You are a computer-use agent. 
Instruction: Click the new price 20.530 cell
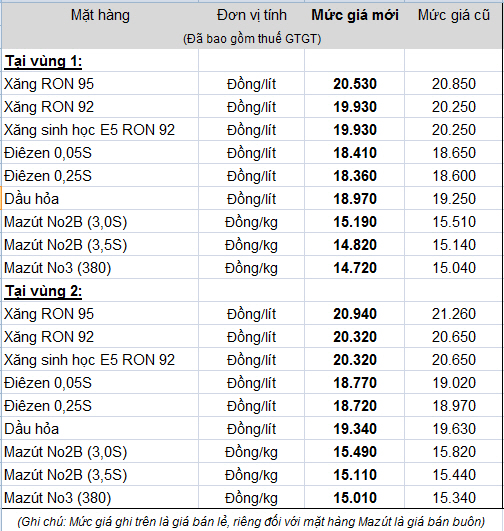355,84
